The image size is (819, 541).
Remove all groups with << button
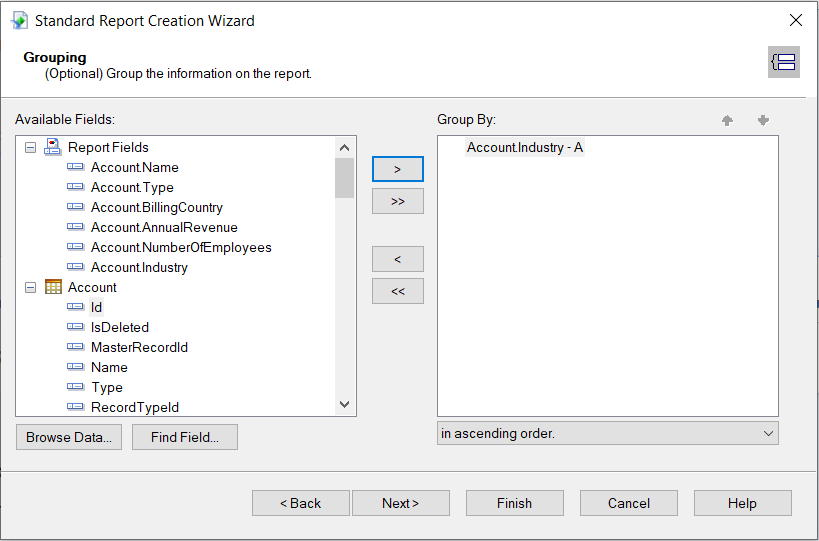[x=397, y=291]
